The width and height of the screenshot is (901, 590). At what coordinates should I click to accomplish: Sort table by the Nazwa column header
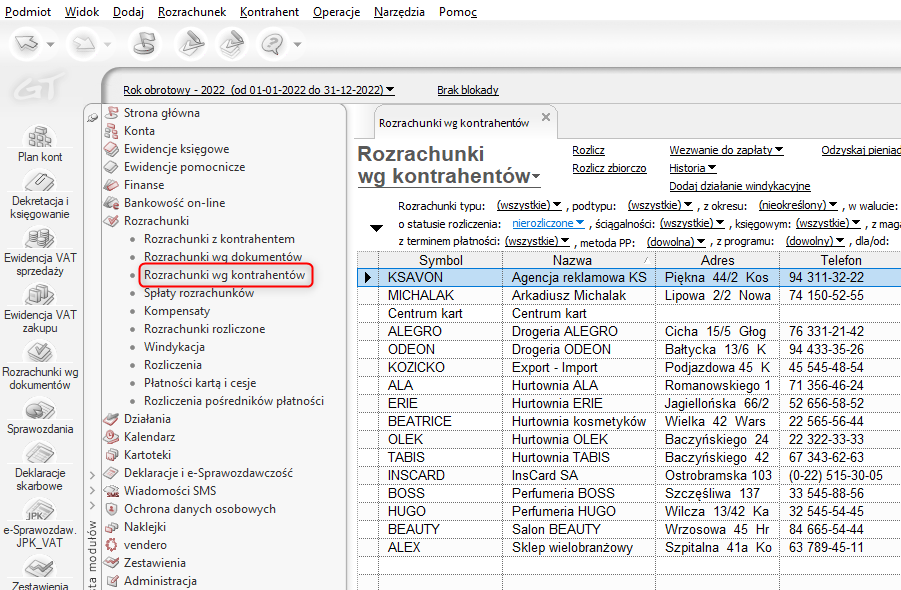click(x=578, y=260)
